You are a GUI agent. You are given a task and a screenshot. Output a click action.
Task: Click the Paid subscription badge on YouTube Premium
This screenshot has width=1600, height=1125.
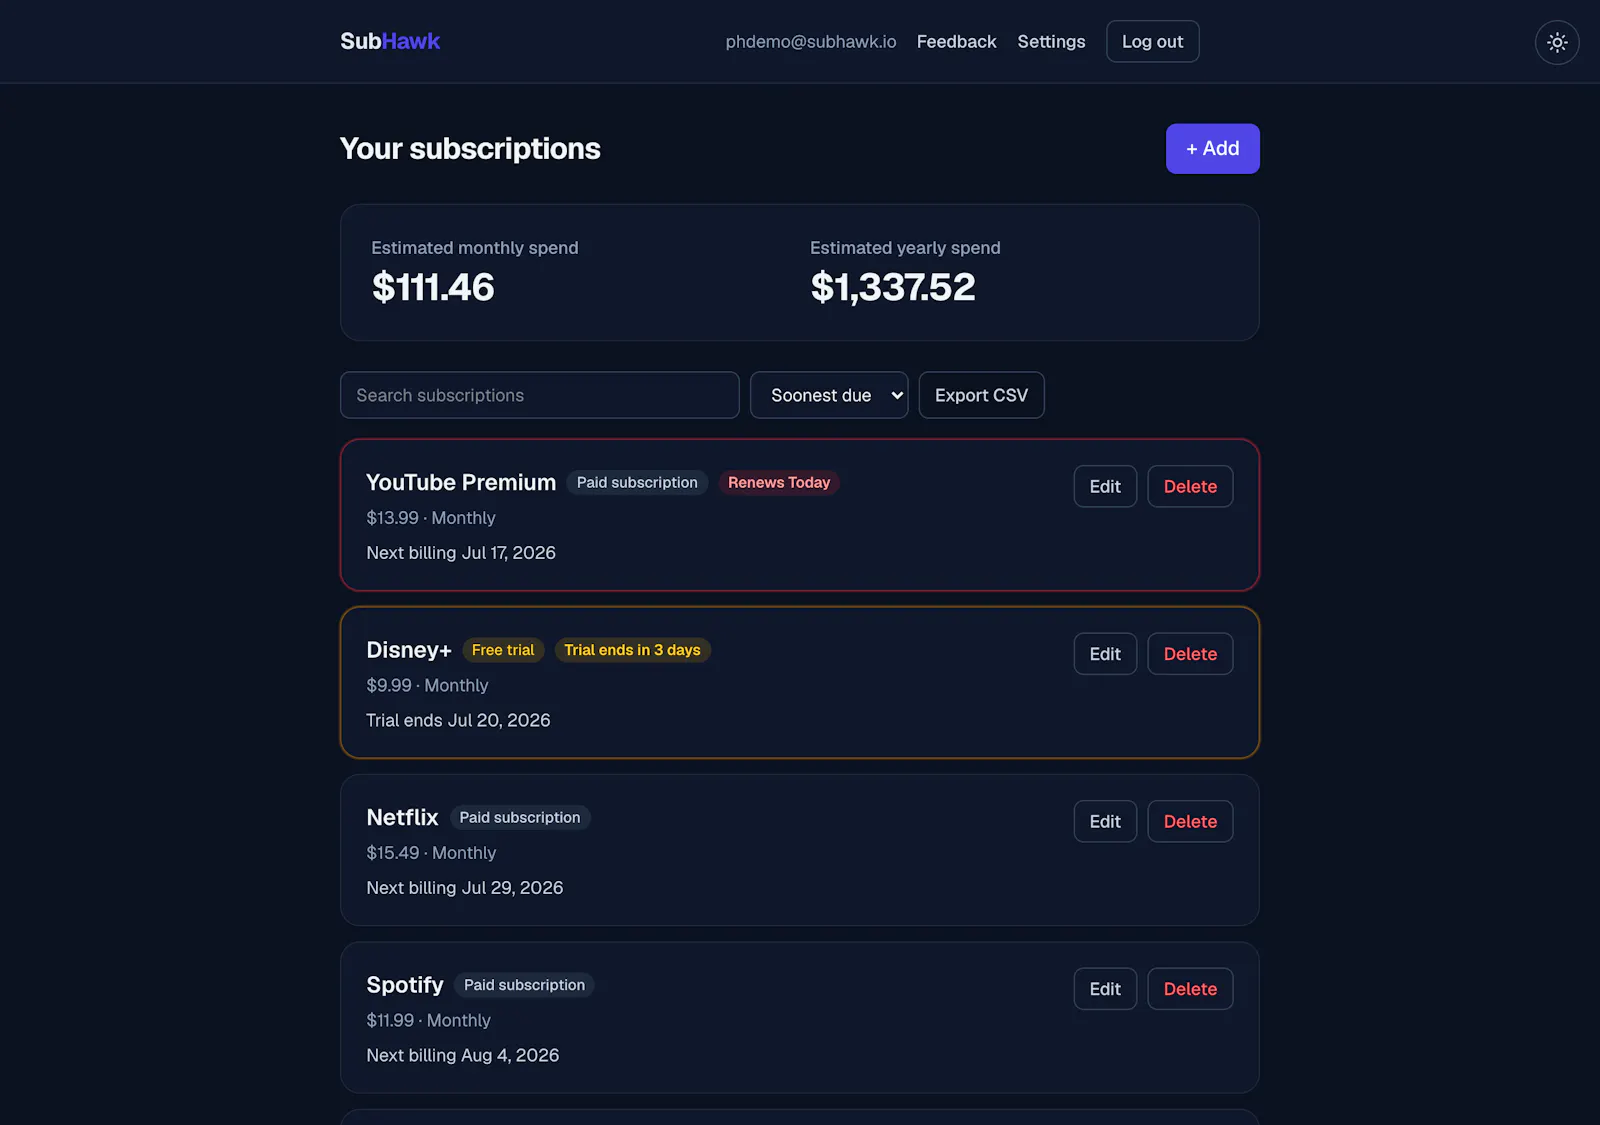click(637, 482)
